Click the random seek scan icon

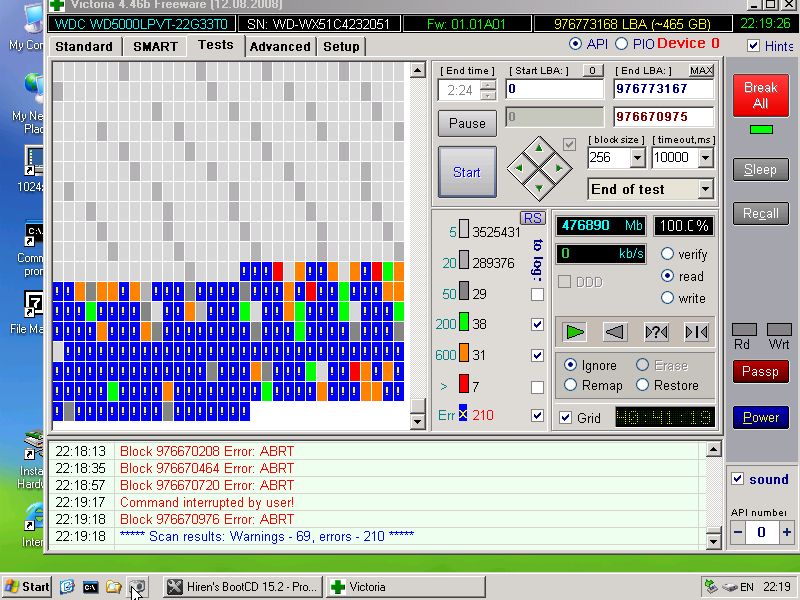[656, 332]
